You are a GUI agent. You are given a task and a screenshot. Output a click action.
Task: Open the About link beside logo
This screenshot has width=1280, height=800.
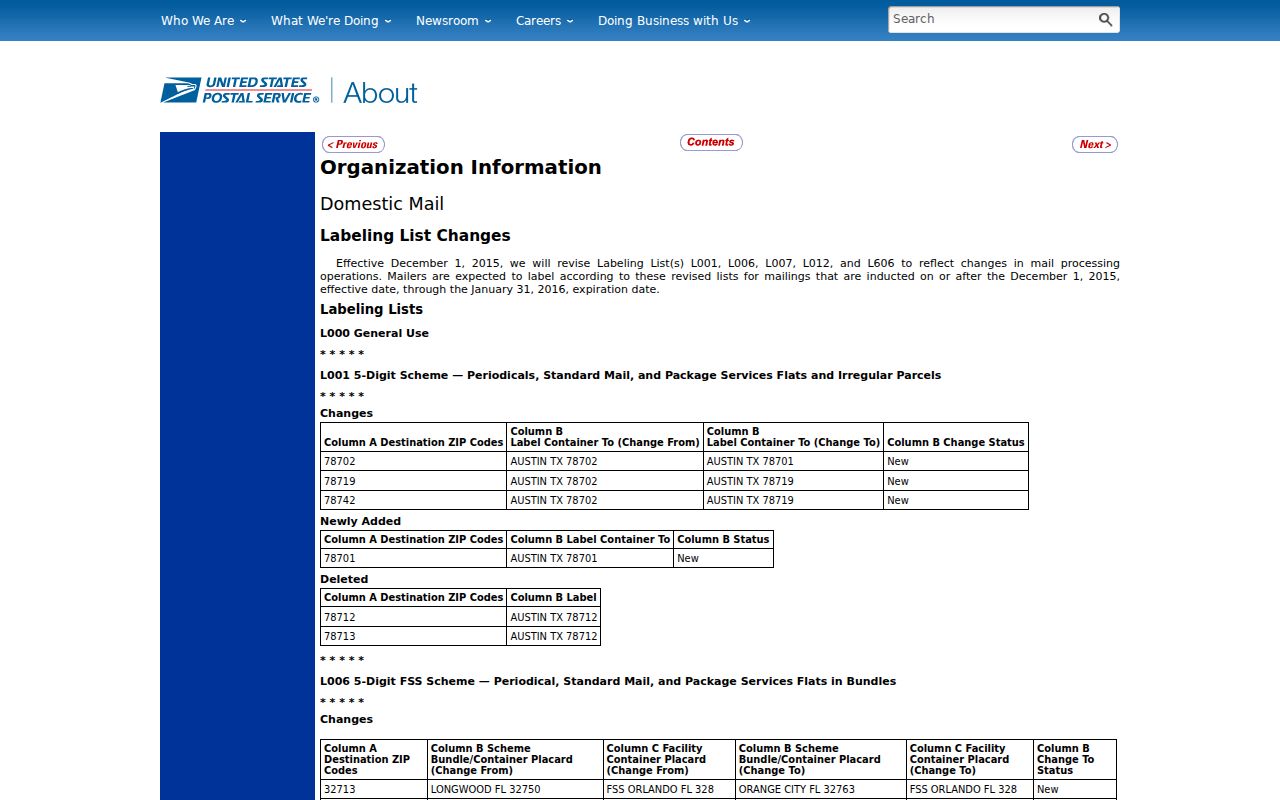click(380, 92)
